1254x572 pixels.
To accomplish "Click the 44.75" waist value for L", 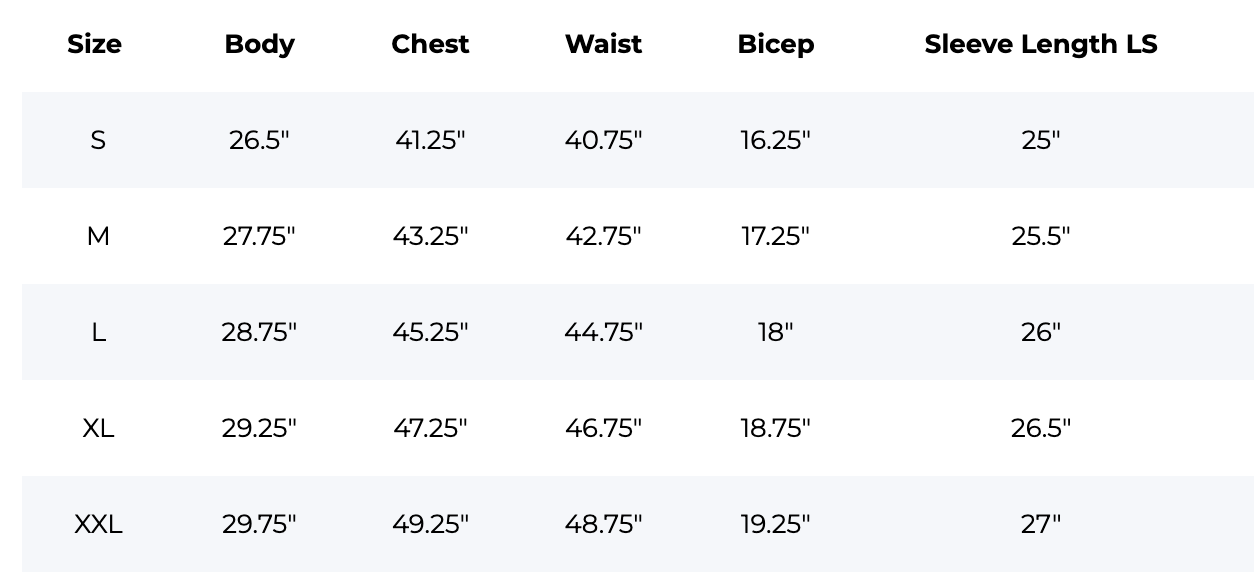I will [x=603, y=332].
